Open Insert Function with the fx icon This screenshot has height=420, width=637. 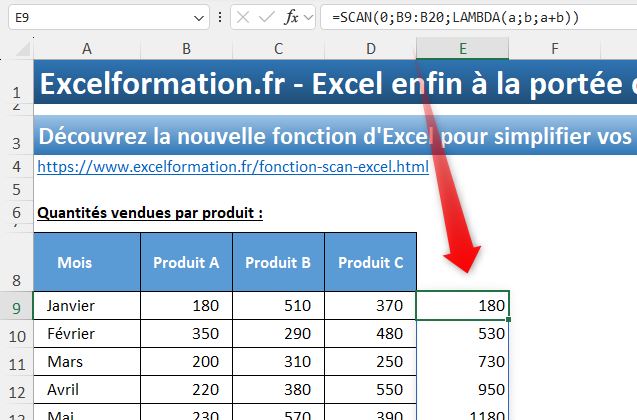point(291,17)
